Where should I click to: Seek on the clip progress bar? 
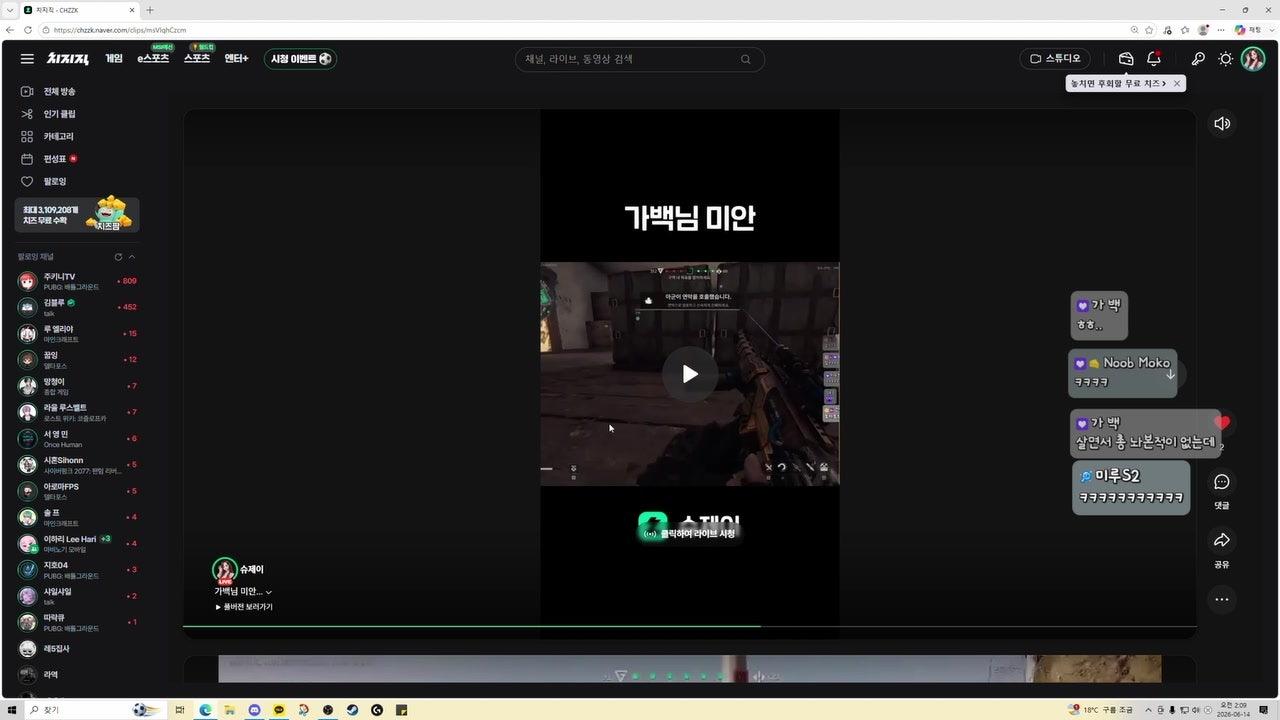[689, 626]
